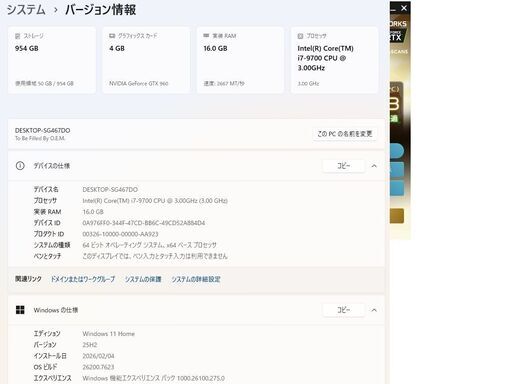Select the システムの種類 64 ビット value

point(149,245)
